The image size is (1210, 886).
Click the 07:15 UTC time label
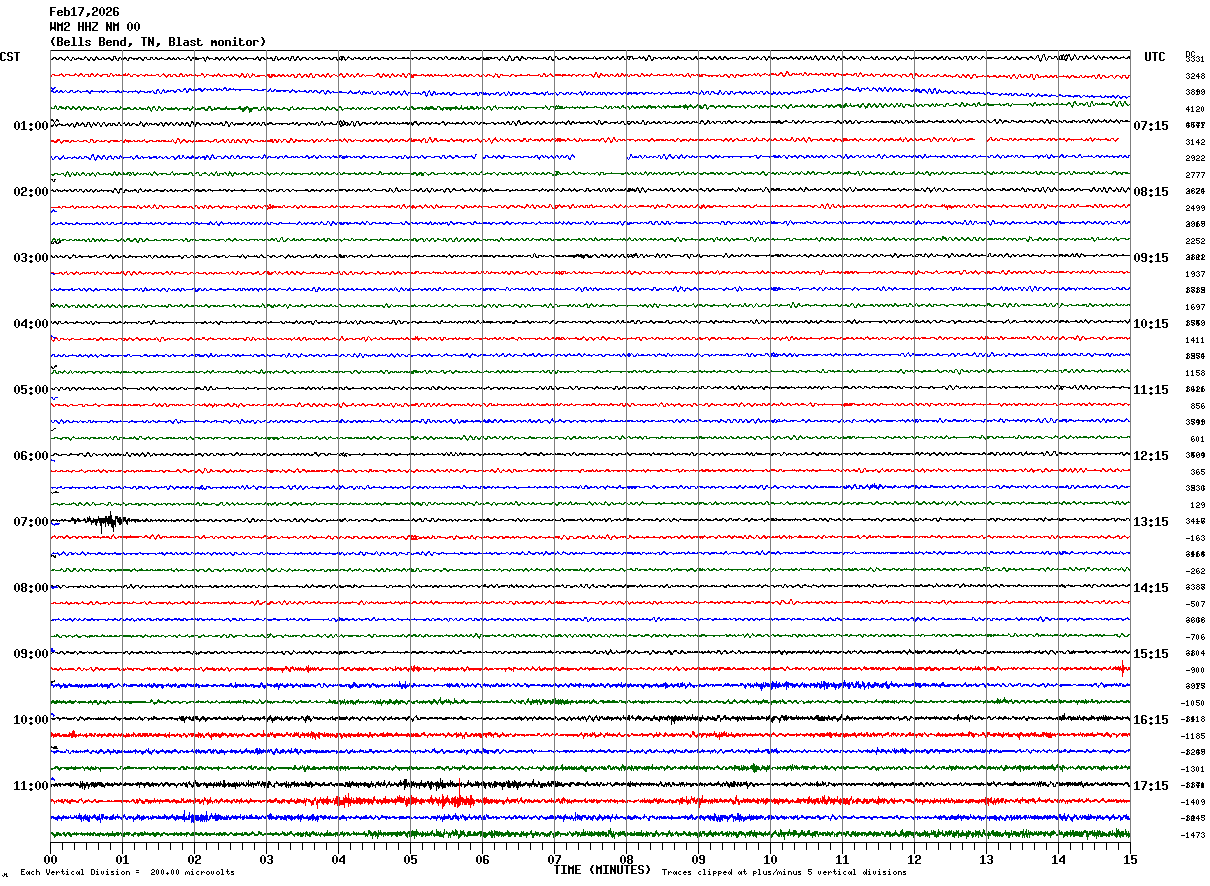coord(1151,126)
